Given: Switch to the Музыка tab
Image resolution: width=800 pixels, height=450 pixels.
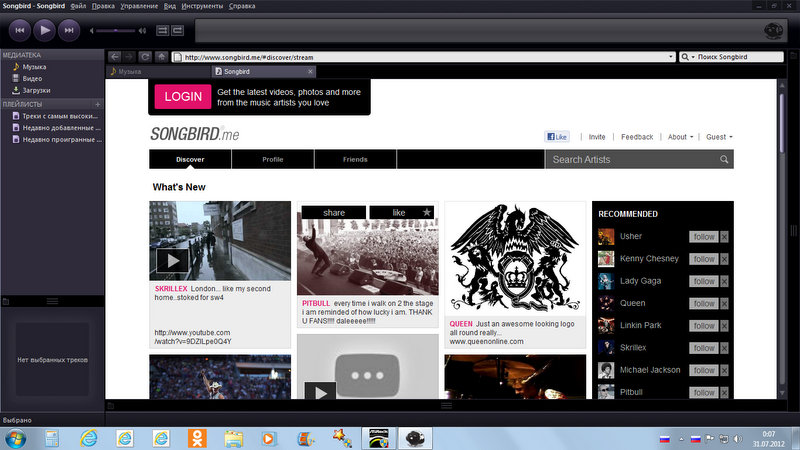Looking at the screenshot, I should tap(158, 72).
